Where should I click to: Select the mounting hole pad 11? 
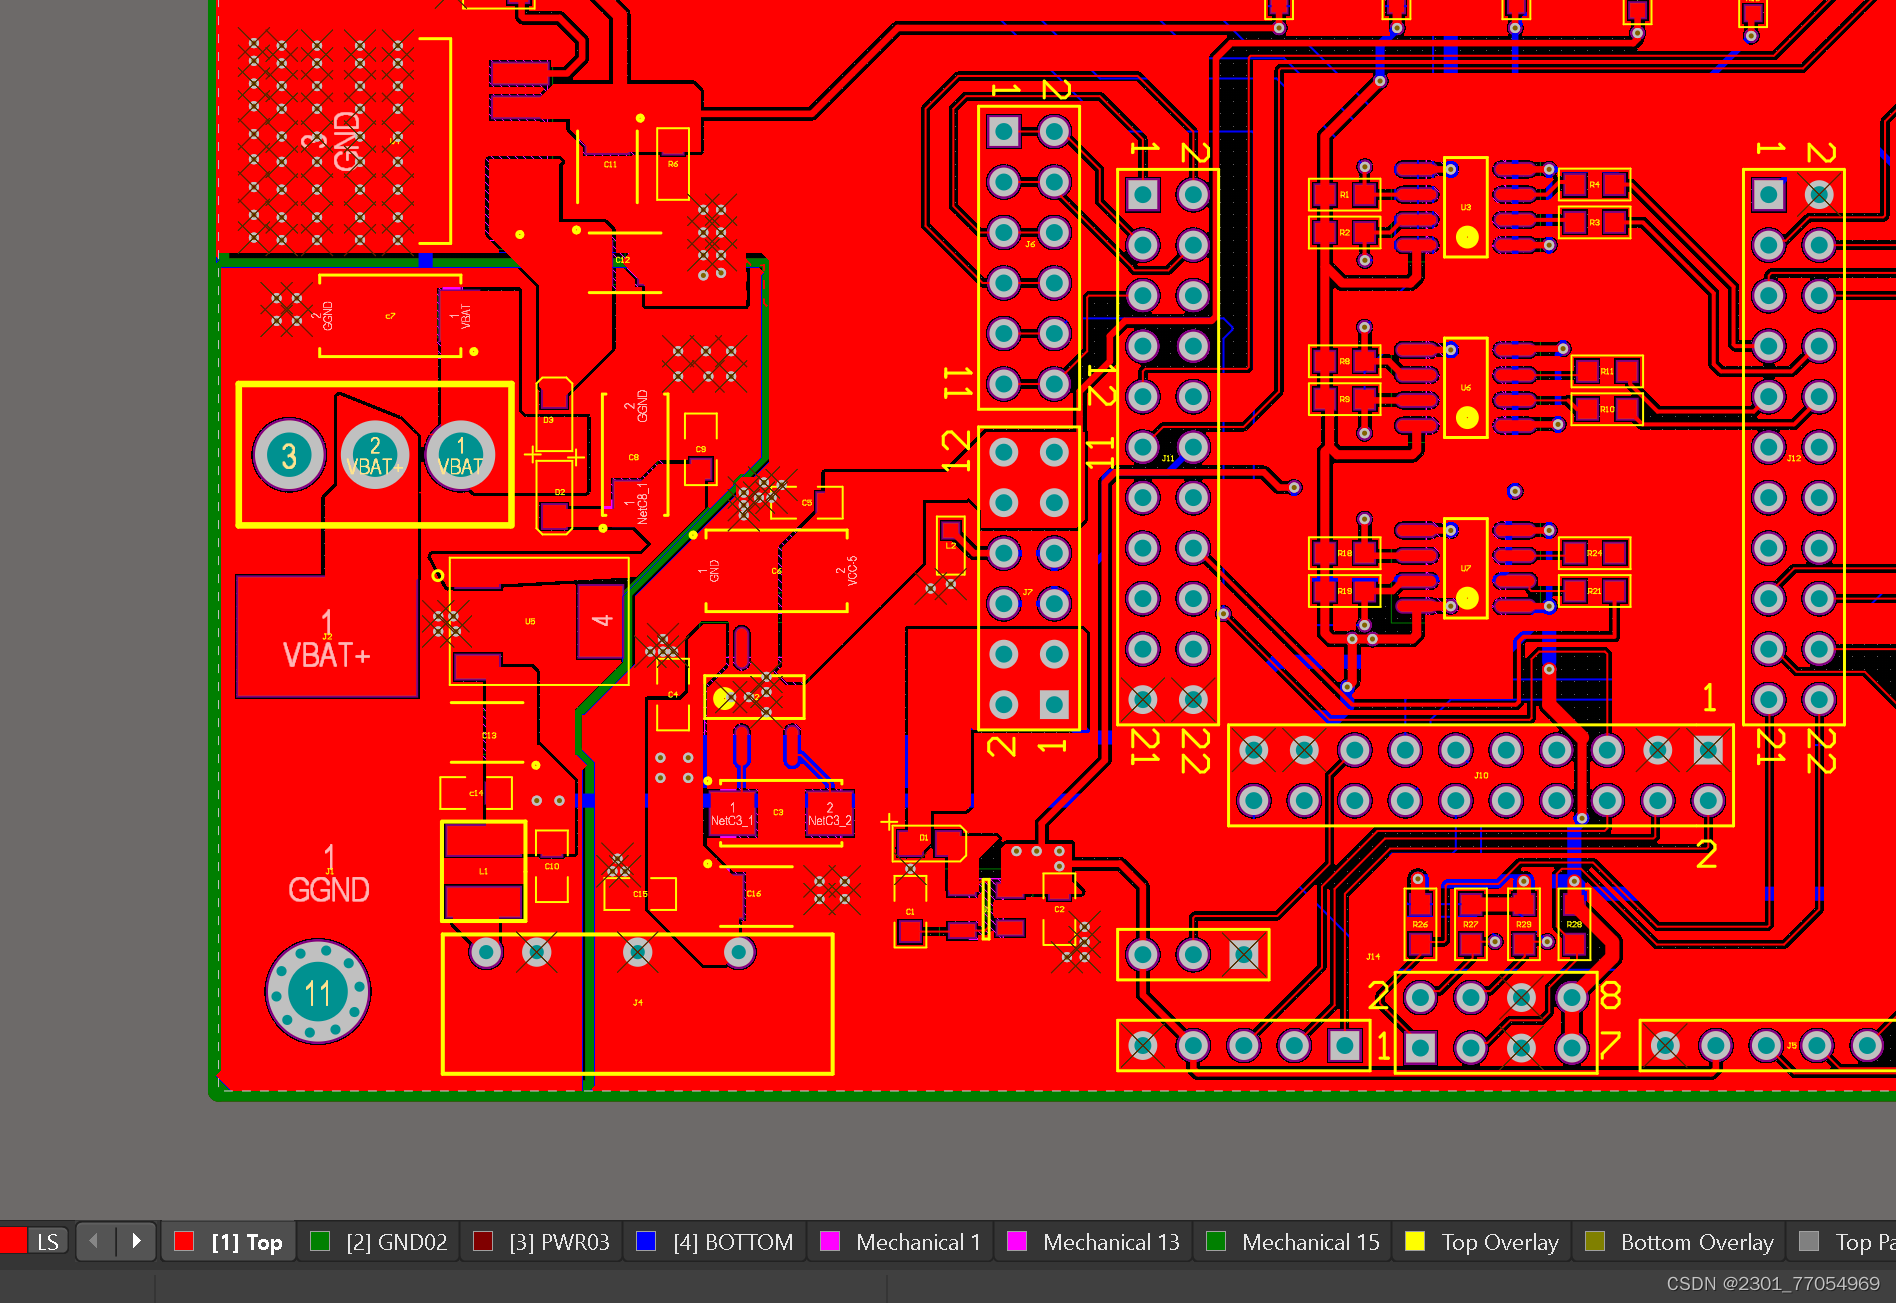point(318,992)
